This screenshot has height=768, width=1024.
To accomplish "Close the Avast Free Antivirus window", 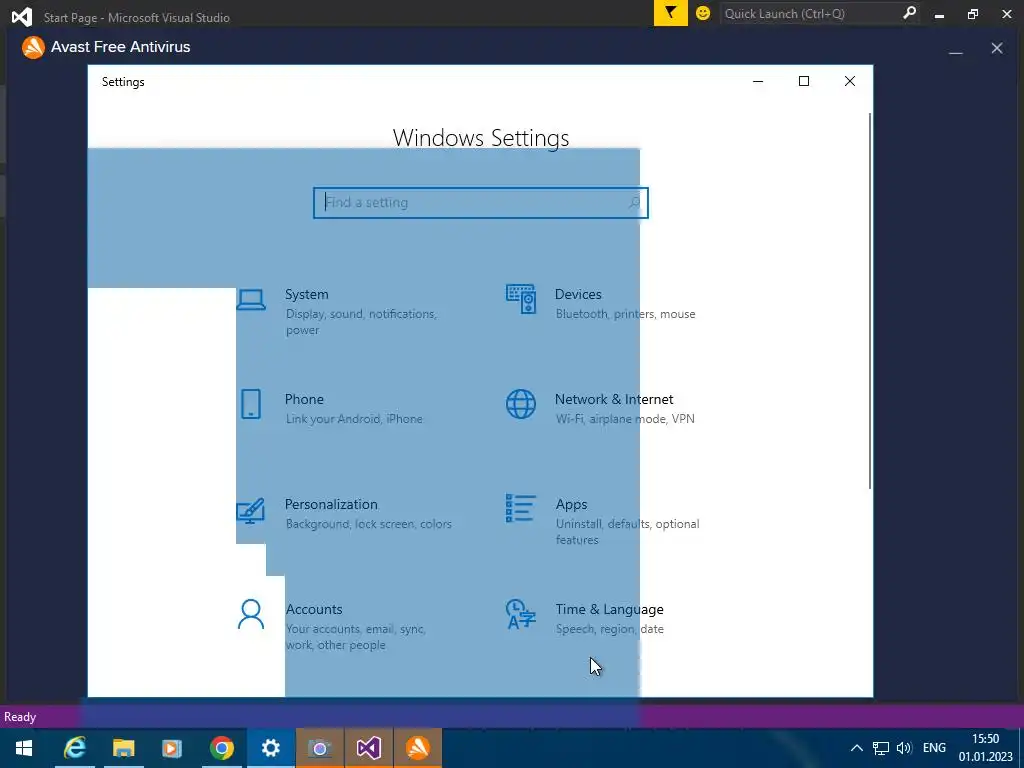I will point(997,48).
